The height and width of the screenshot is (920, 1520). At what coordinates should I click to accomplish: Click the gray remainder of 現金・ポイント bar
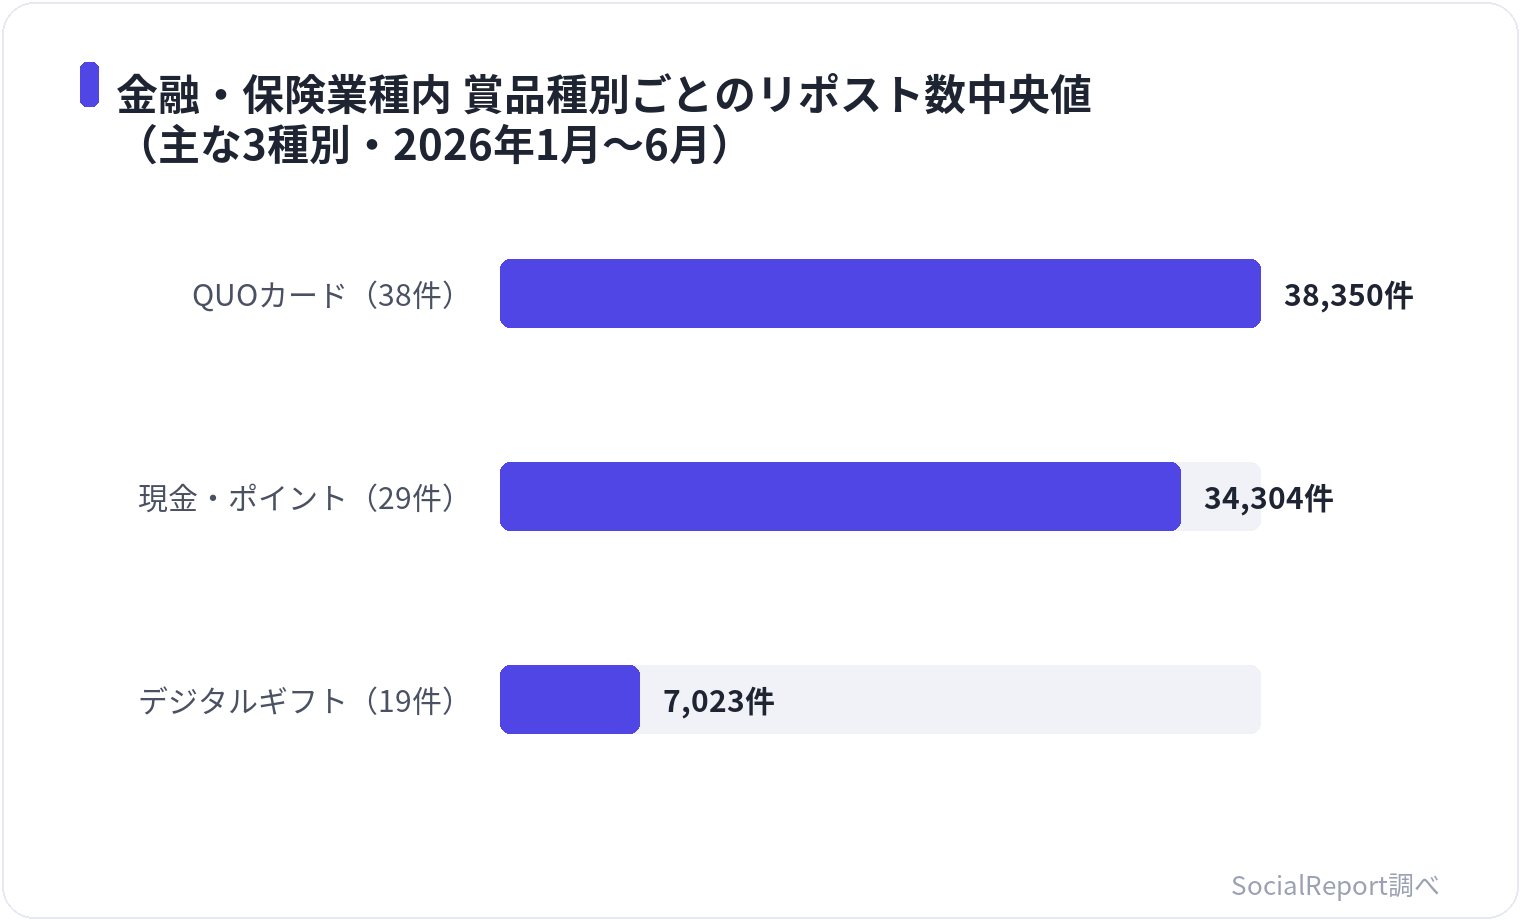pyautogui.click(x=1221, y=496)
